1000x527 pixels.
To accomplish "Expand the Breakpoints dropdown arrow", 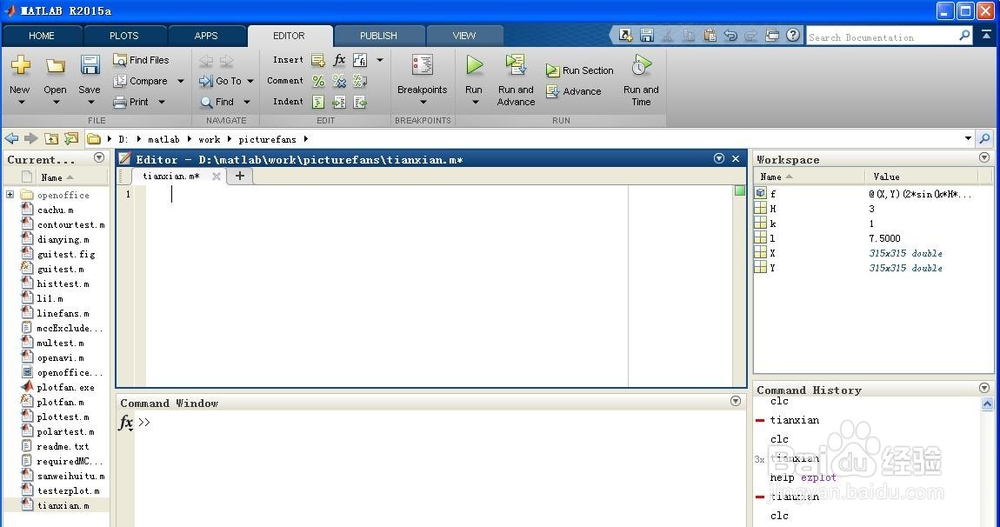I will [x=422, y=102].
